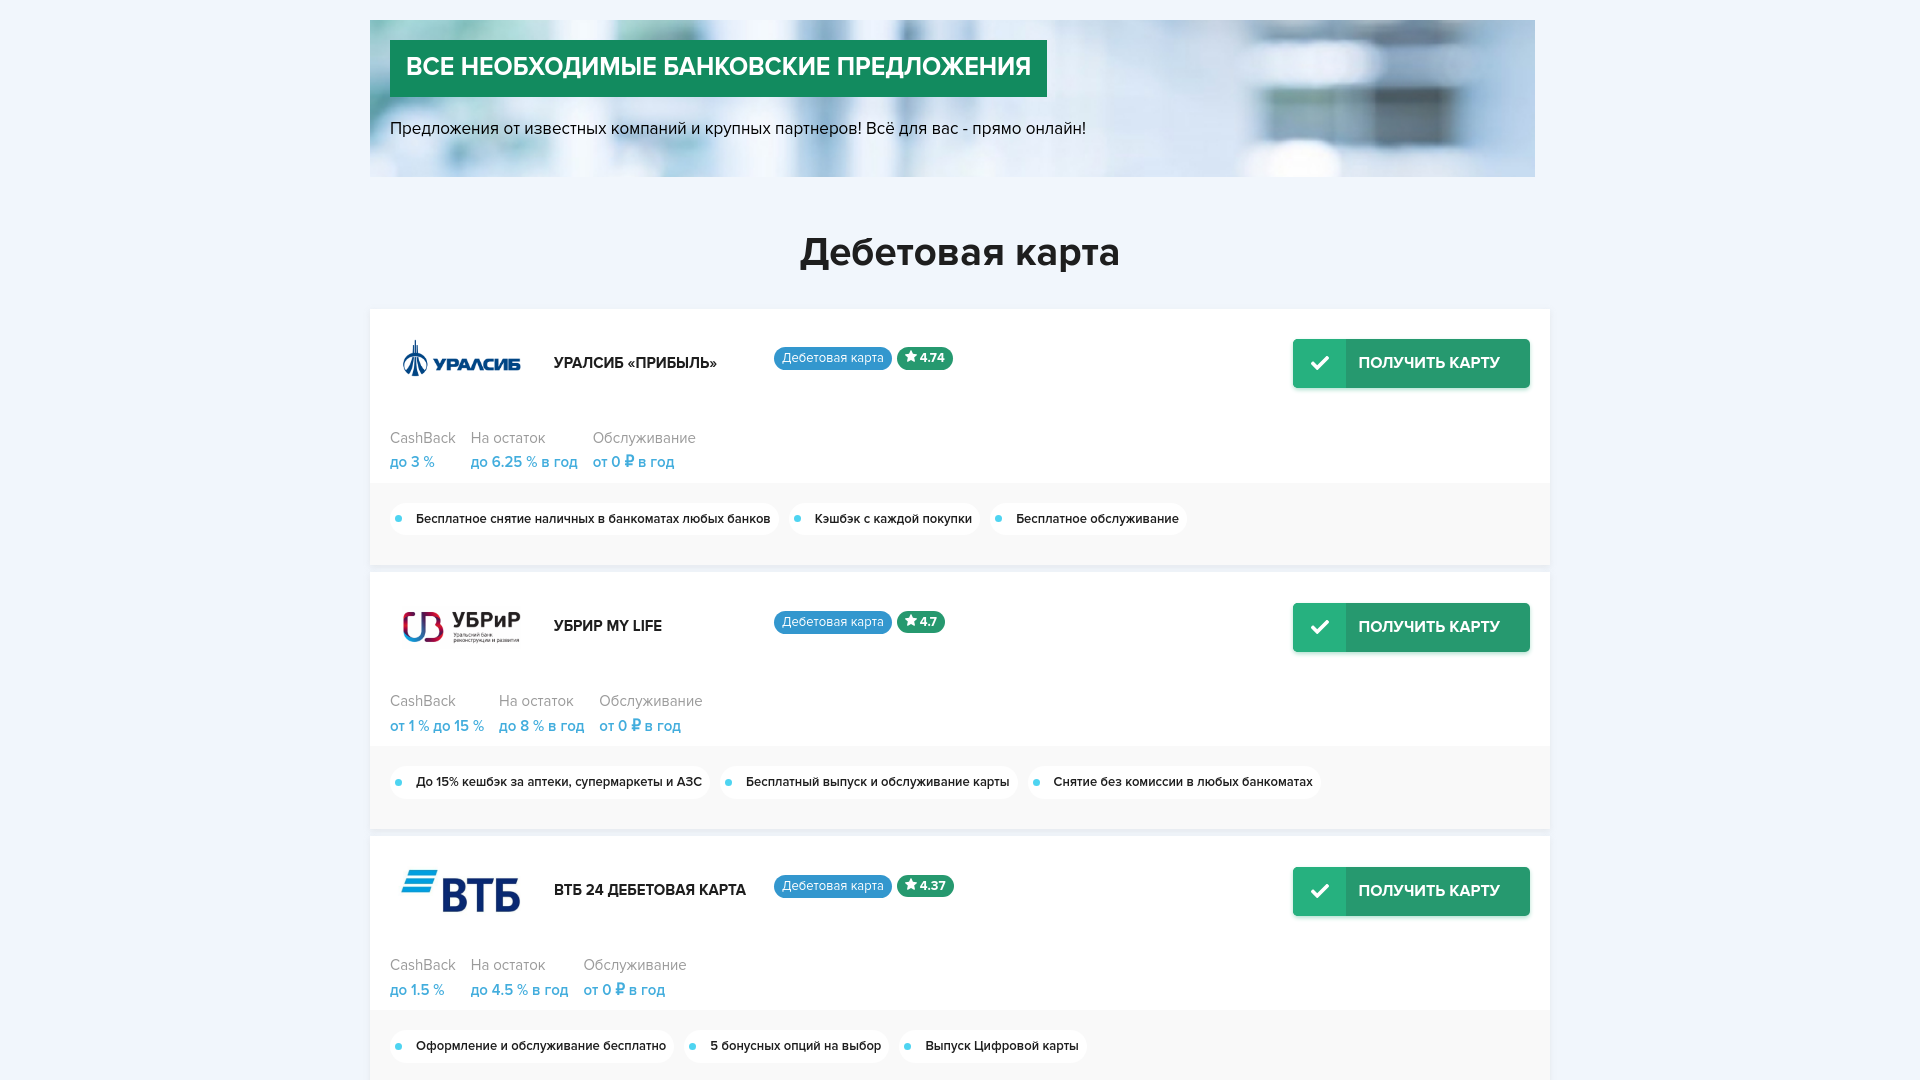Click balance rate до 6.25 % в год
Image resolution: width=1920 pixels, height=1080 pixels.
click(x=524, y=462)
